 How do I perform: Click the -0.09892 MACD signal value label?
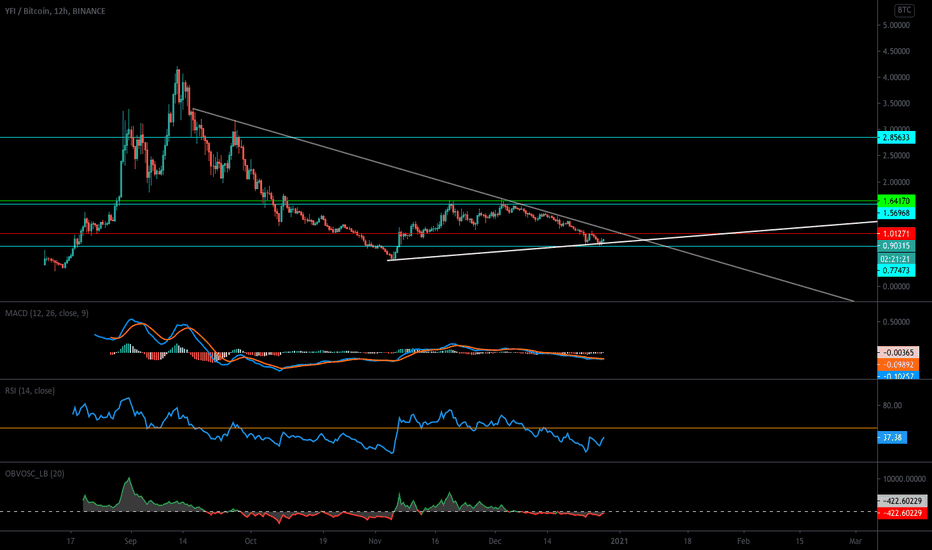pyautogui.click(x=898, y=365)
